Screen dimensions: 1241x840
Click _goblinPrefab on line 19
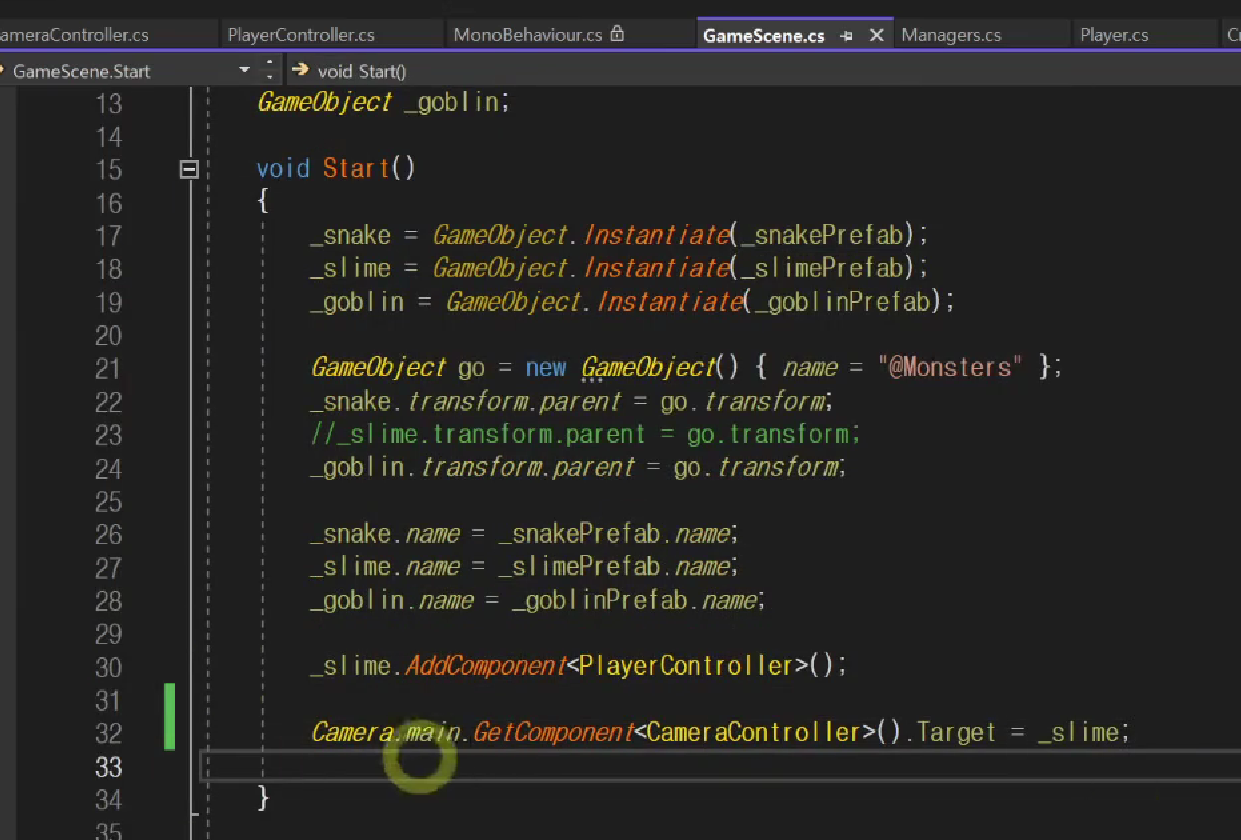click(x=843, y=302)
